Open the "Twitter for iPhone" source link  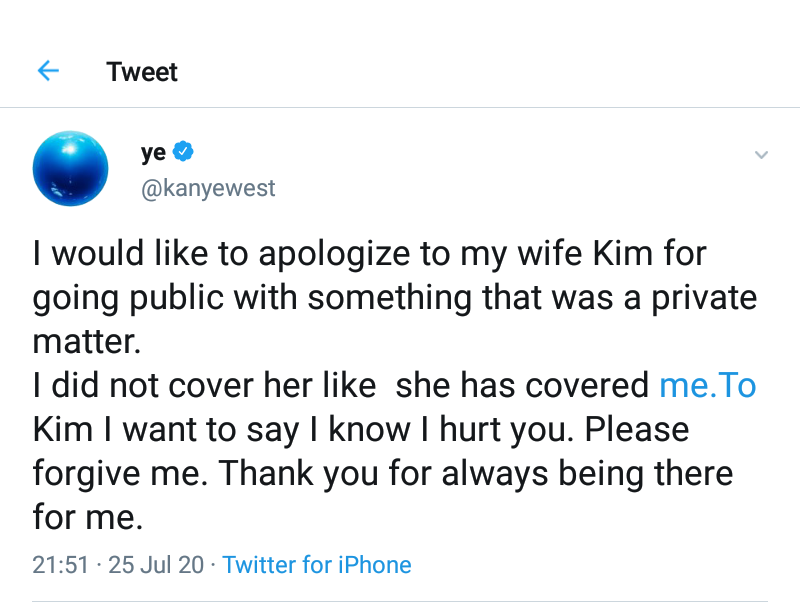(317, 565)
